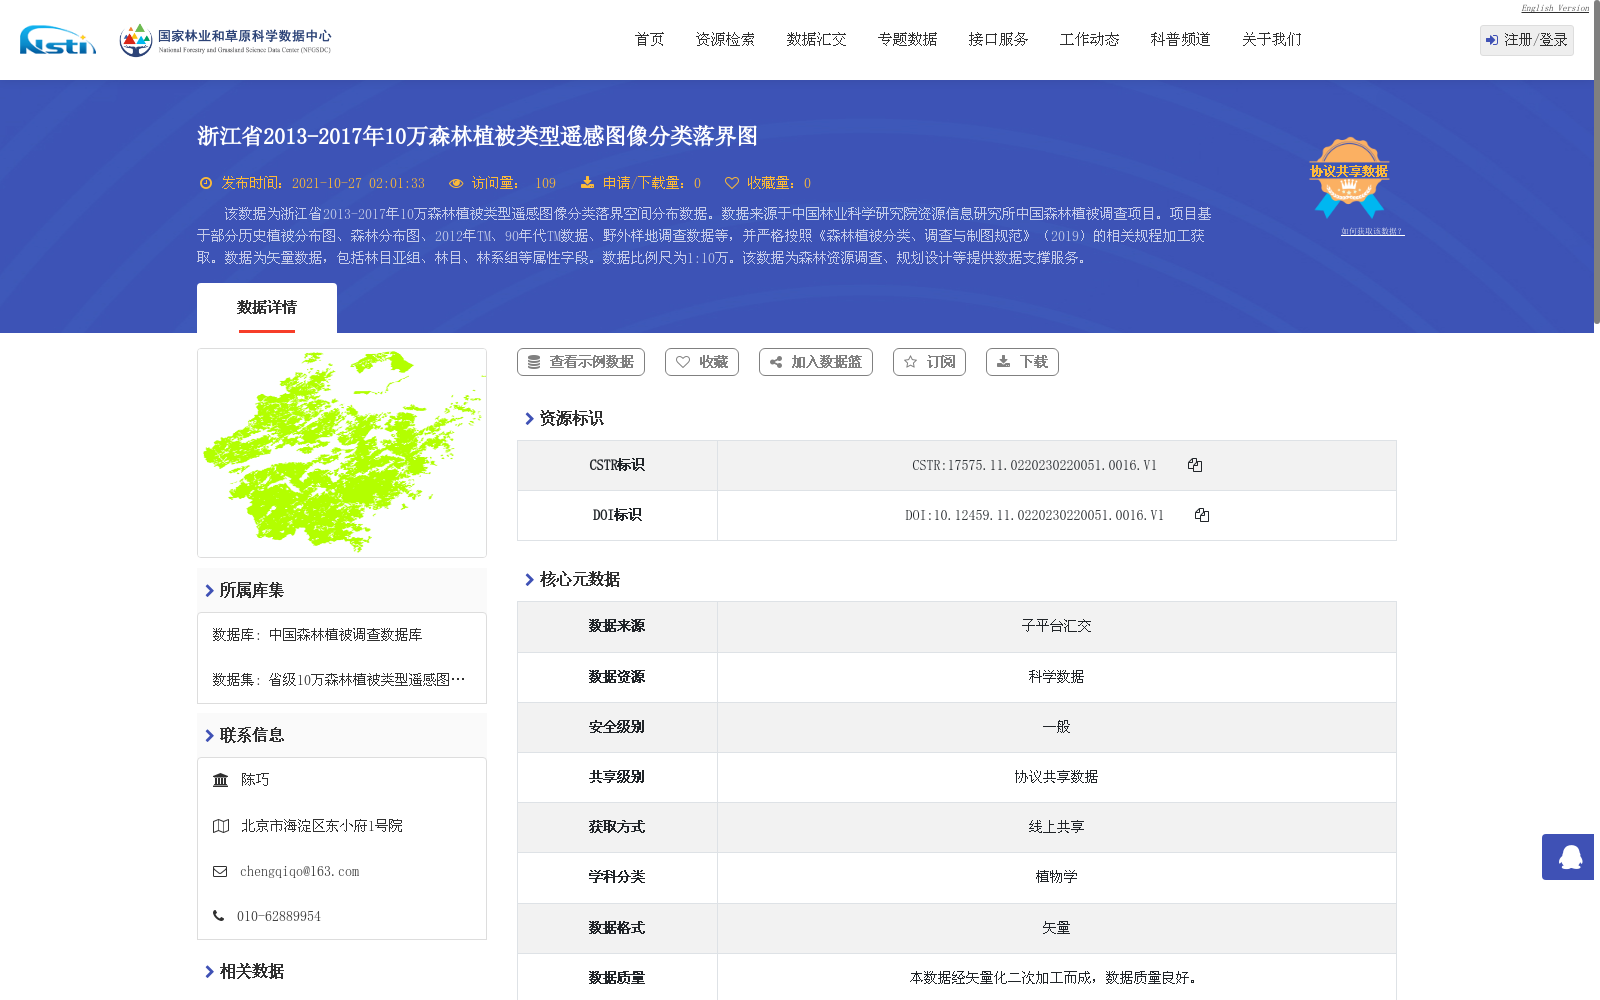Click the download icon by 申请/下载量

(x=587, y=183)
